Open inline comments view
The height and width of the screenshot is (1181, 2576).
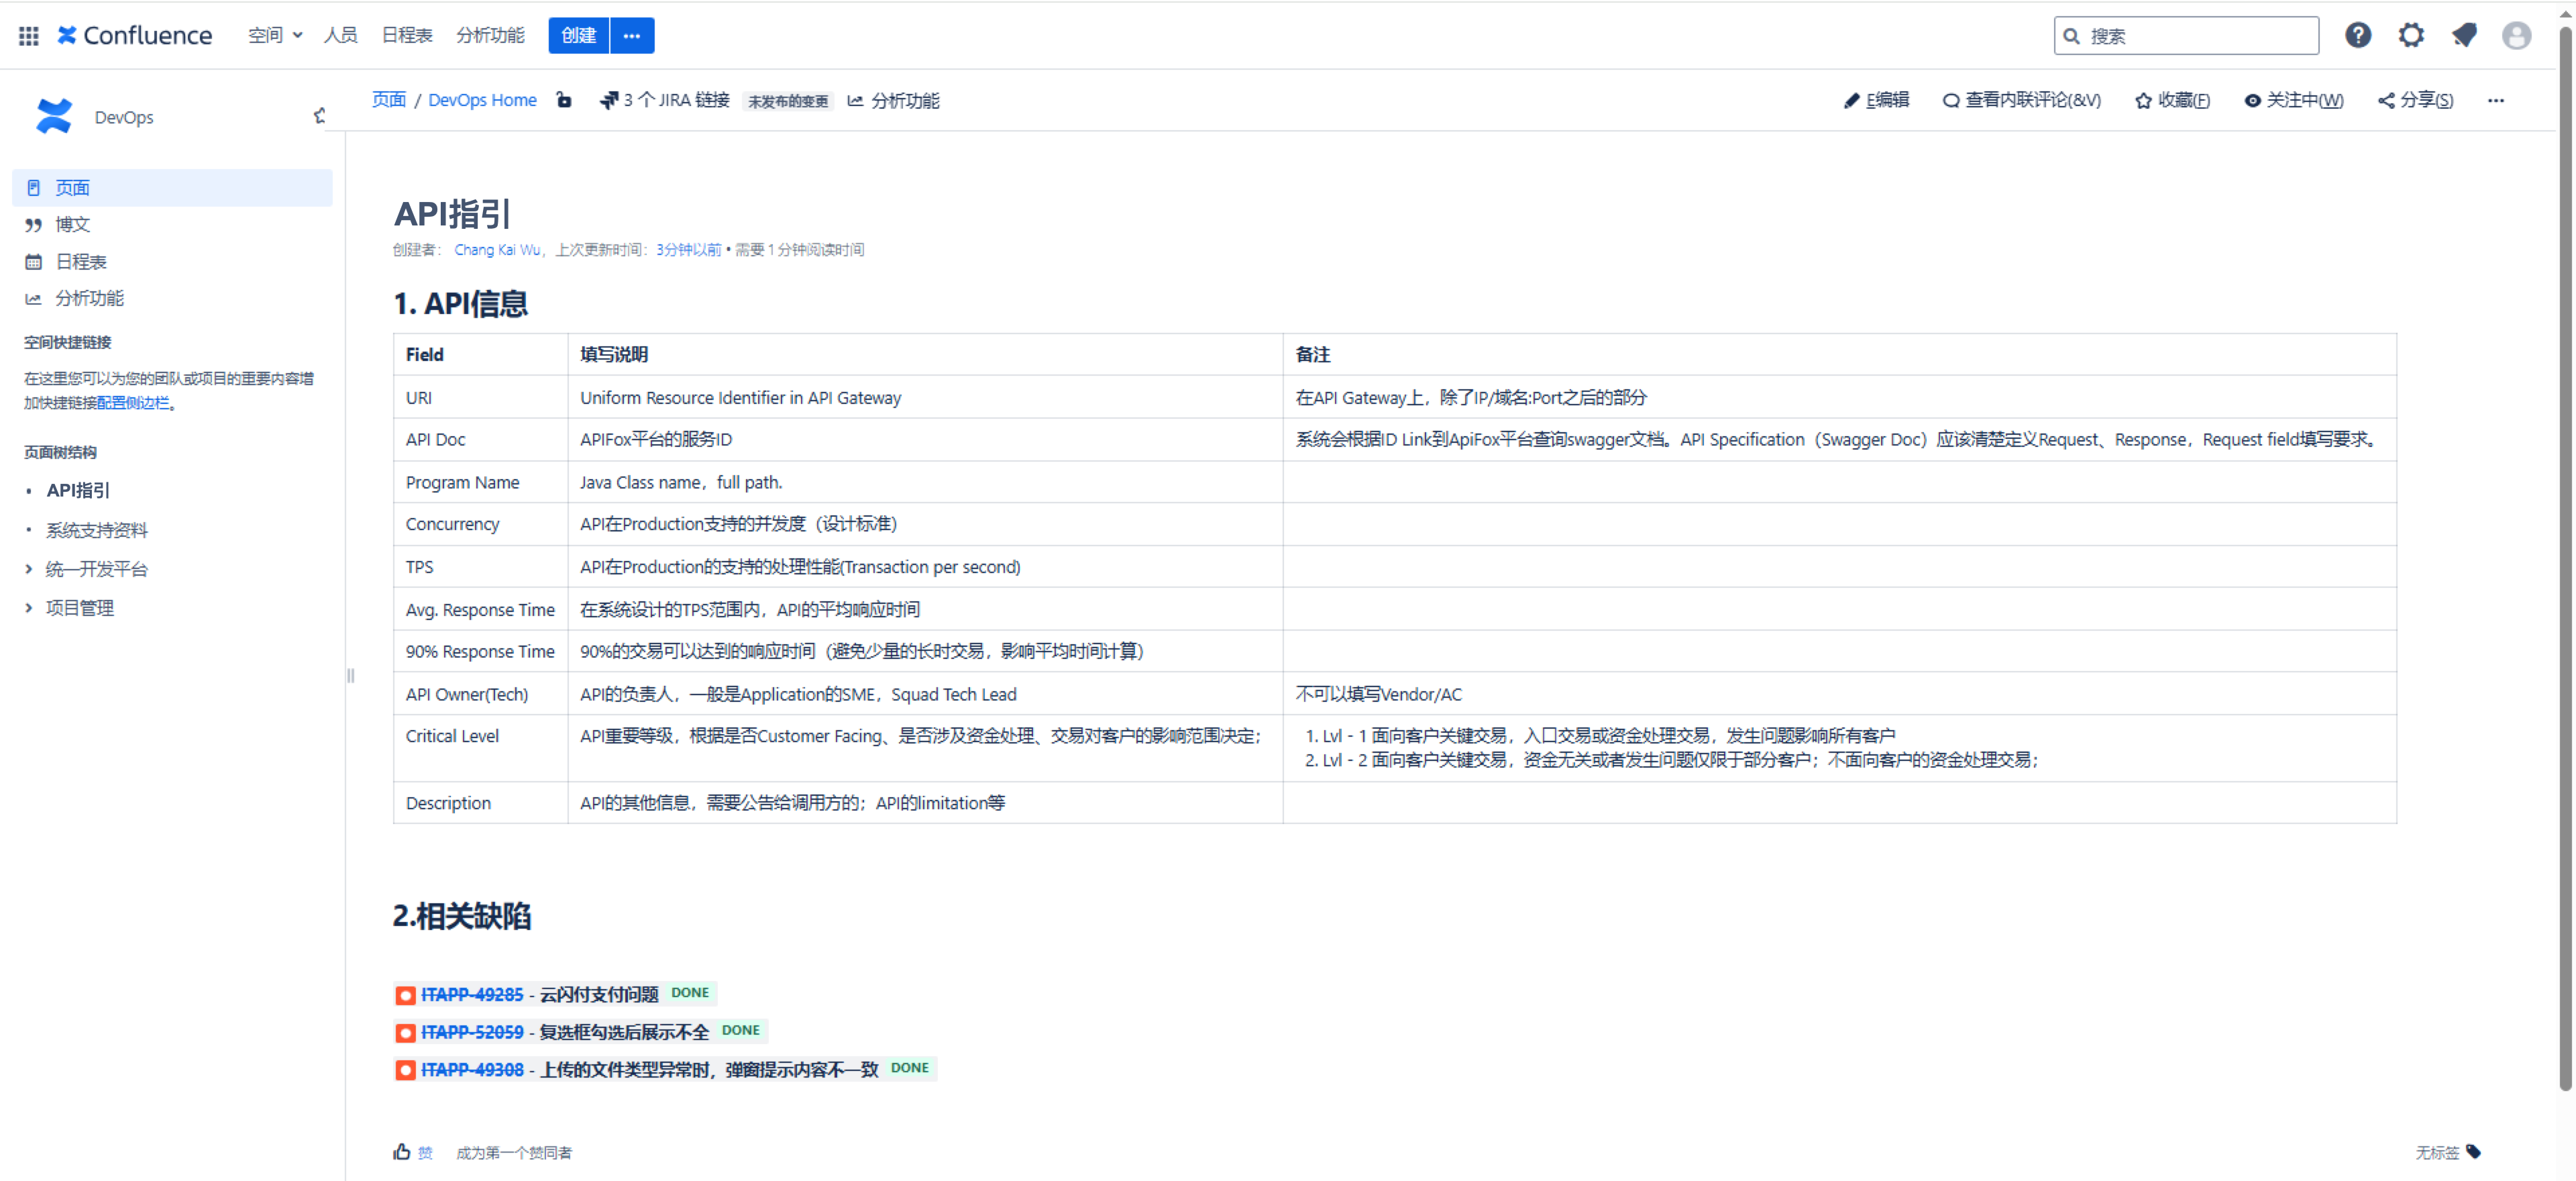(2021, 100)
